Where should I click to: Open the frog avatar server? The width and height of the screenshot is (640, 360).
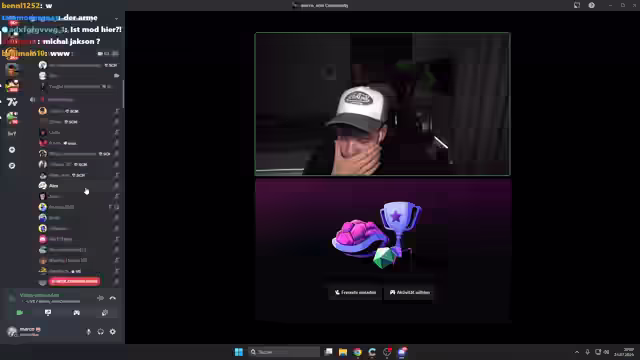[12, 118]
